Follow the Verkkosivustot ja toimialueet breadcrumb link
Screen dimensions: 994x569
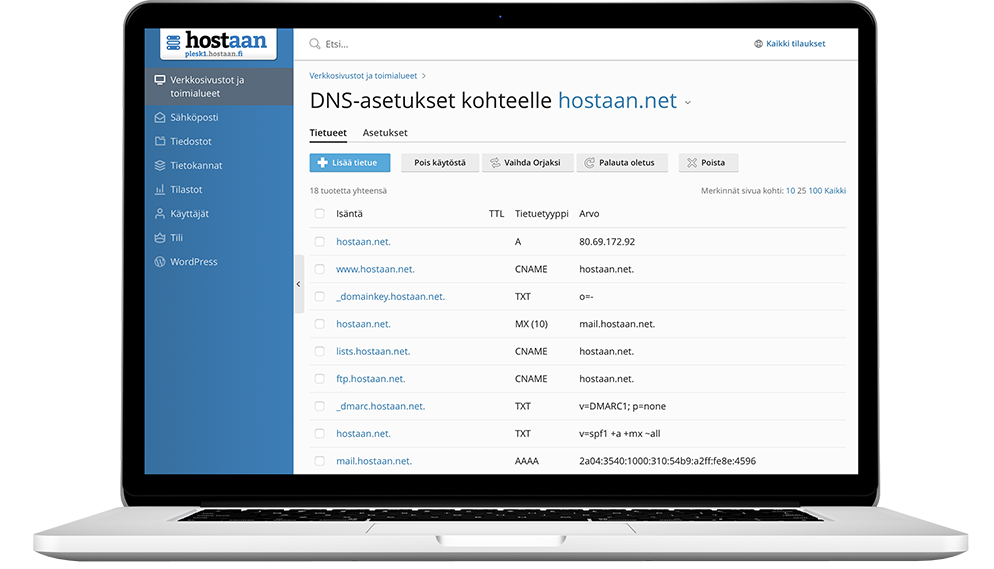(x=363, y=76)
